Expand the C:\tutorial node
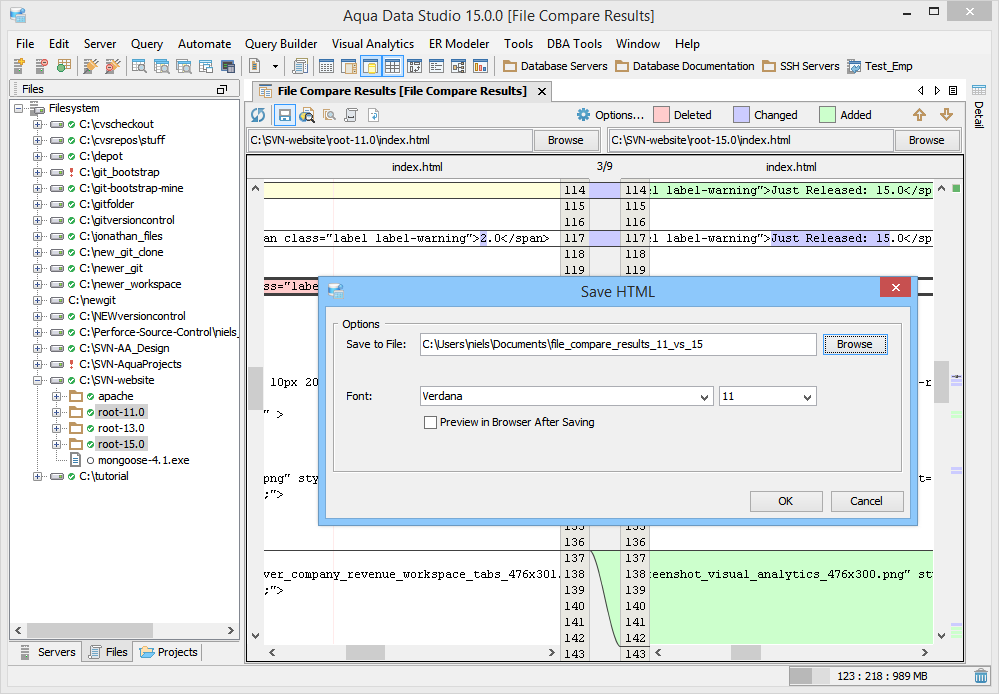Screen dimensions: 999x694 tap(38, 477)
